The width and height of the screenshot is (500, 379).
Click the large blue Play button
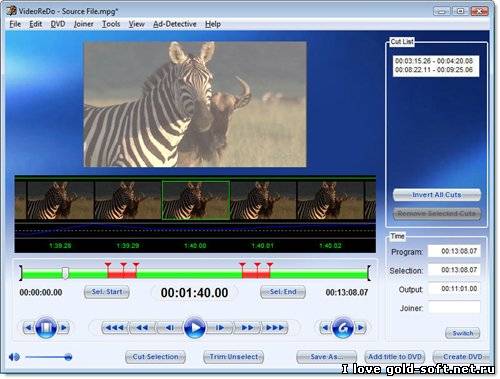click(x=194, y=328)
